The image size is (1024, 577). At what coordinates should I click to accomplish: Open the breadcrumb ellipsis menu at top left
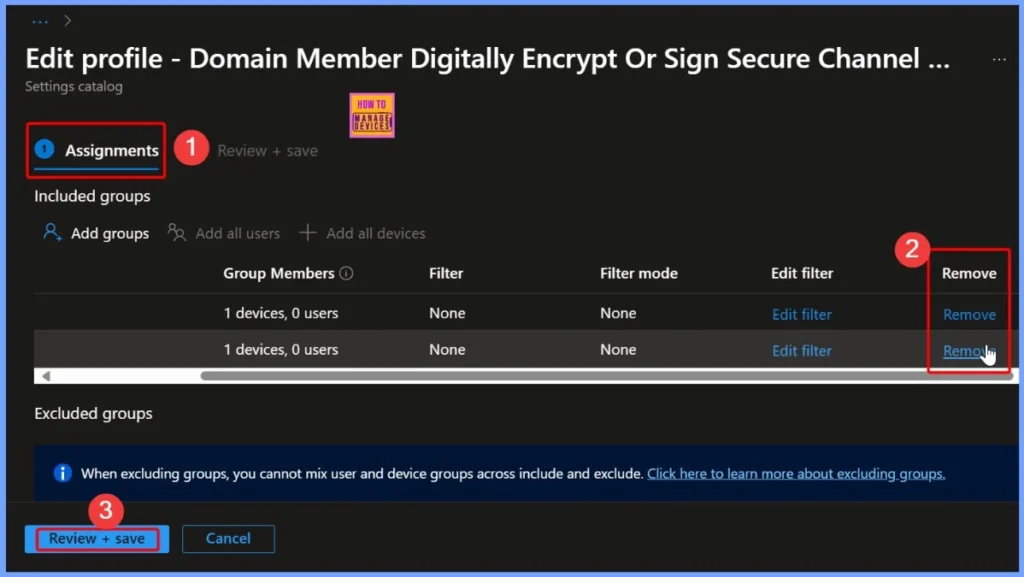[38, 19]
